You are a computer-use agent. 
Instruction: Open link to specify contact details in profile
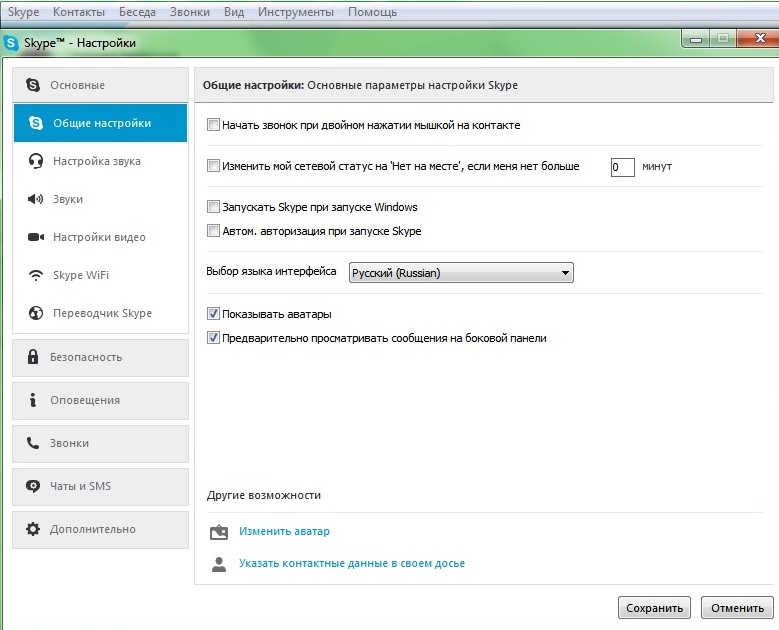click(x=352, y=563)
